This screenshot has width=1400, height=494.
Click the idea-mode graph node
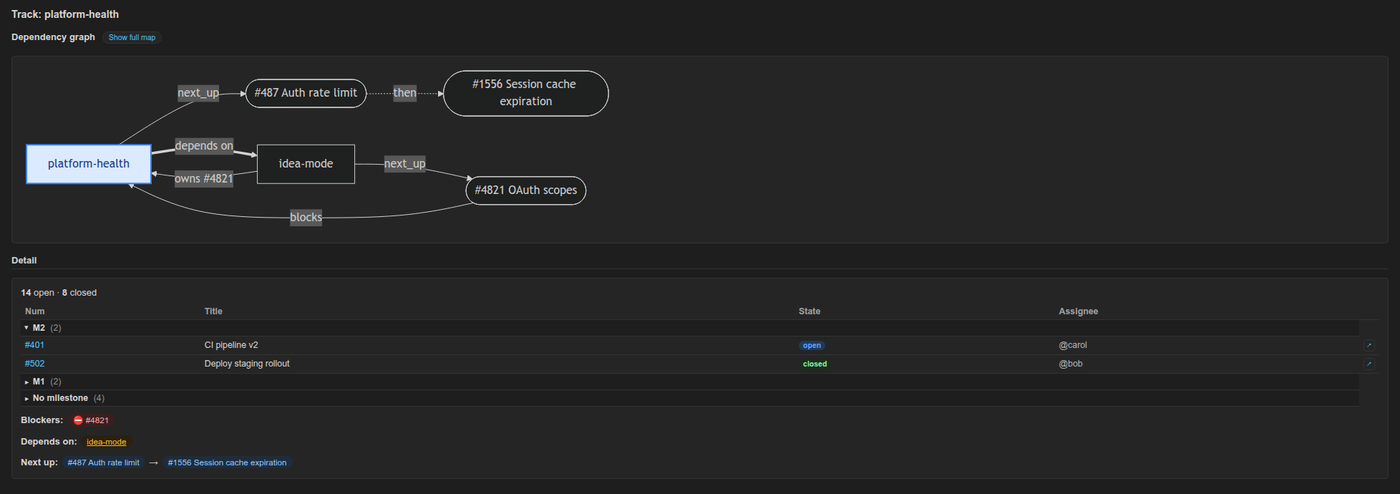(306, 164)
